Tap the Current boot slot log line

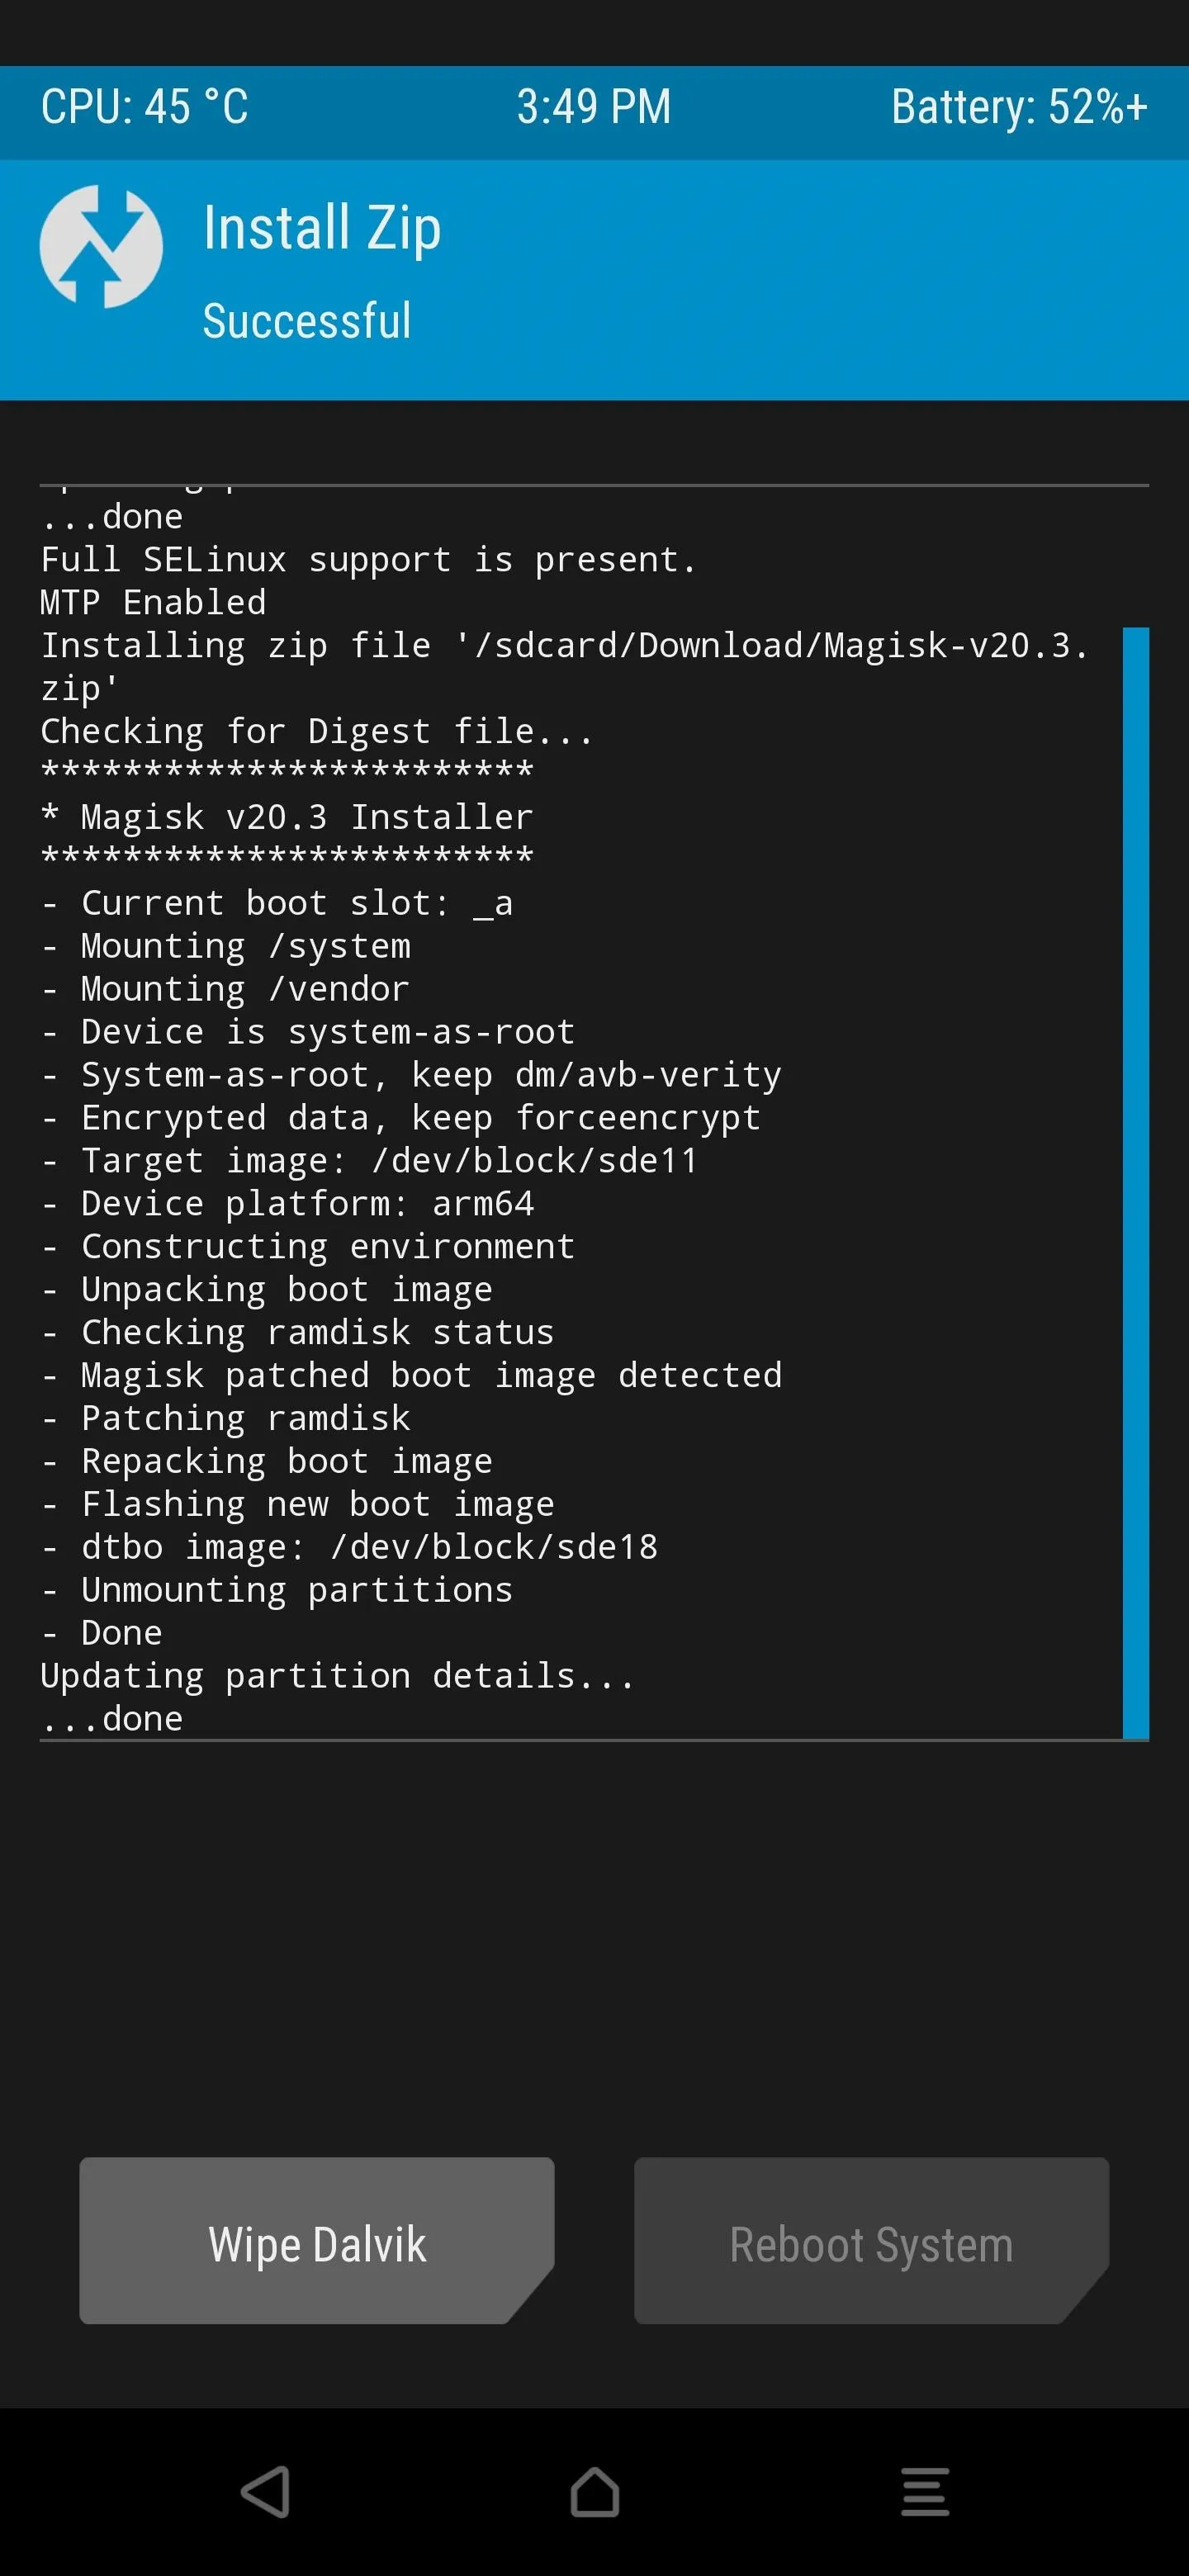point(277,903)
